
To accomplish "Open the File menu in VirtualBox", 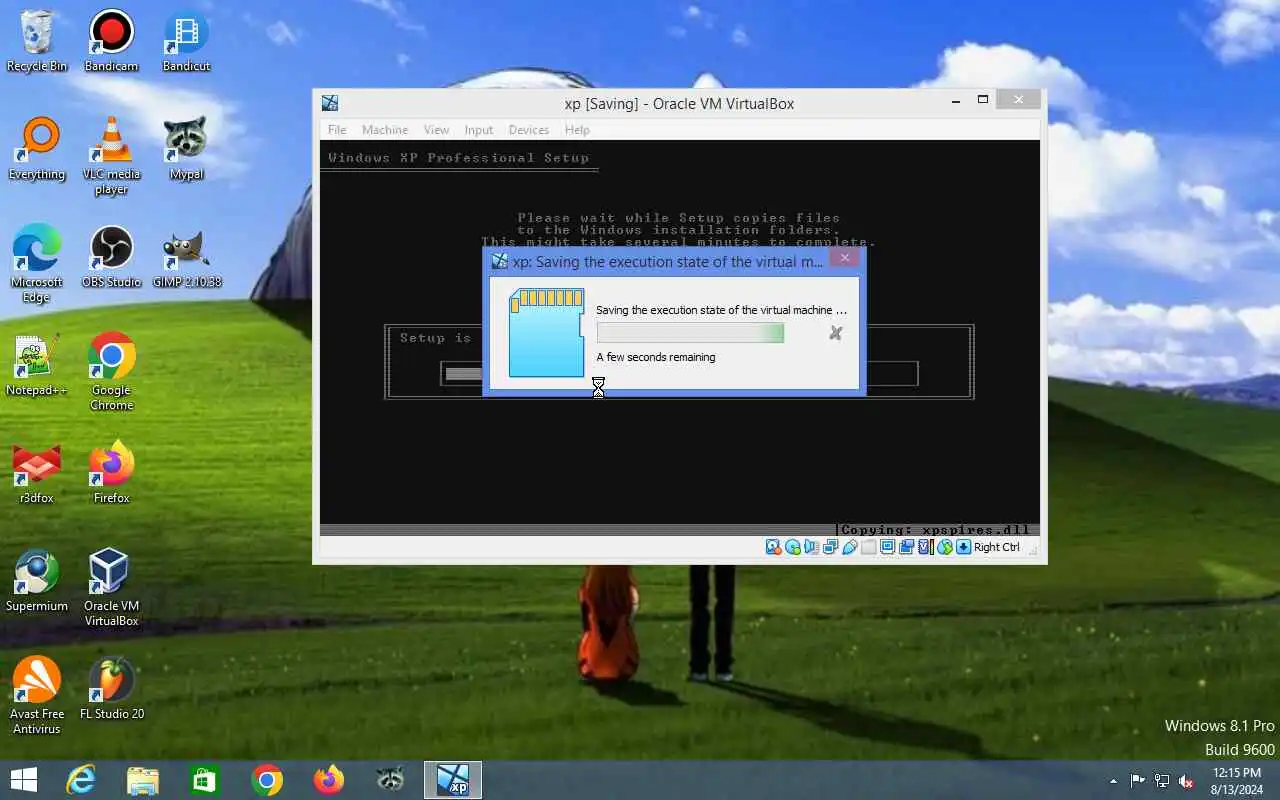I will (337, 130).
